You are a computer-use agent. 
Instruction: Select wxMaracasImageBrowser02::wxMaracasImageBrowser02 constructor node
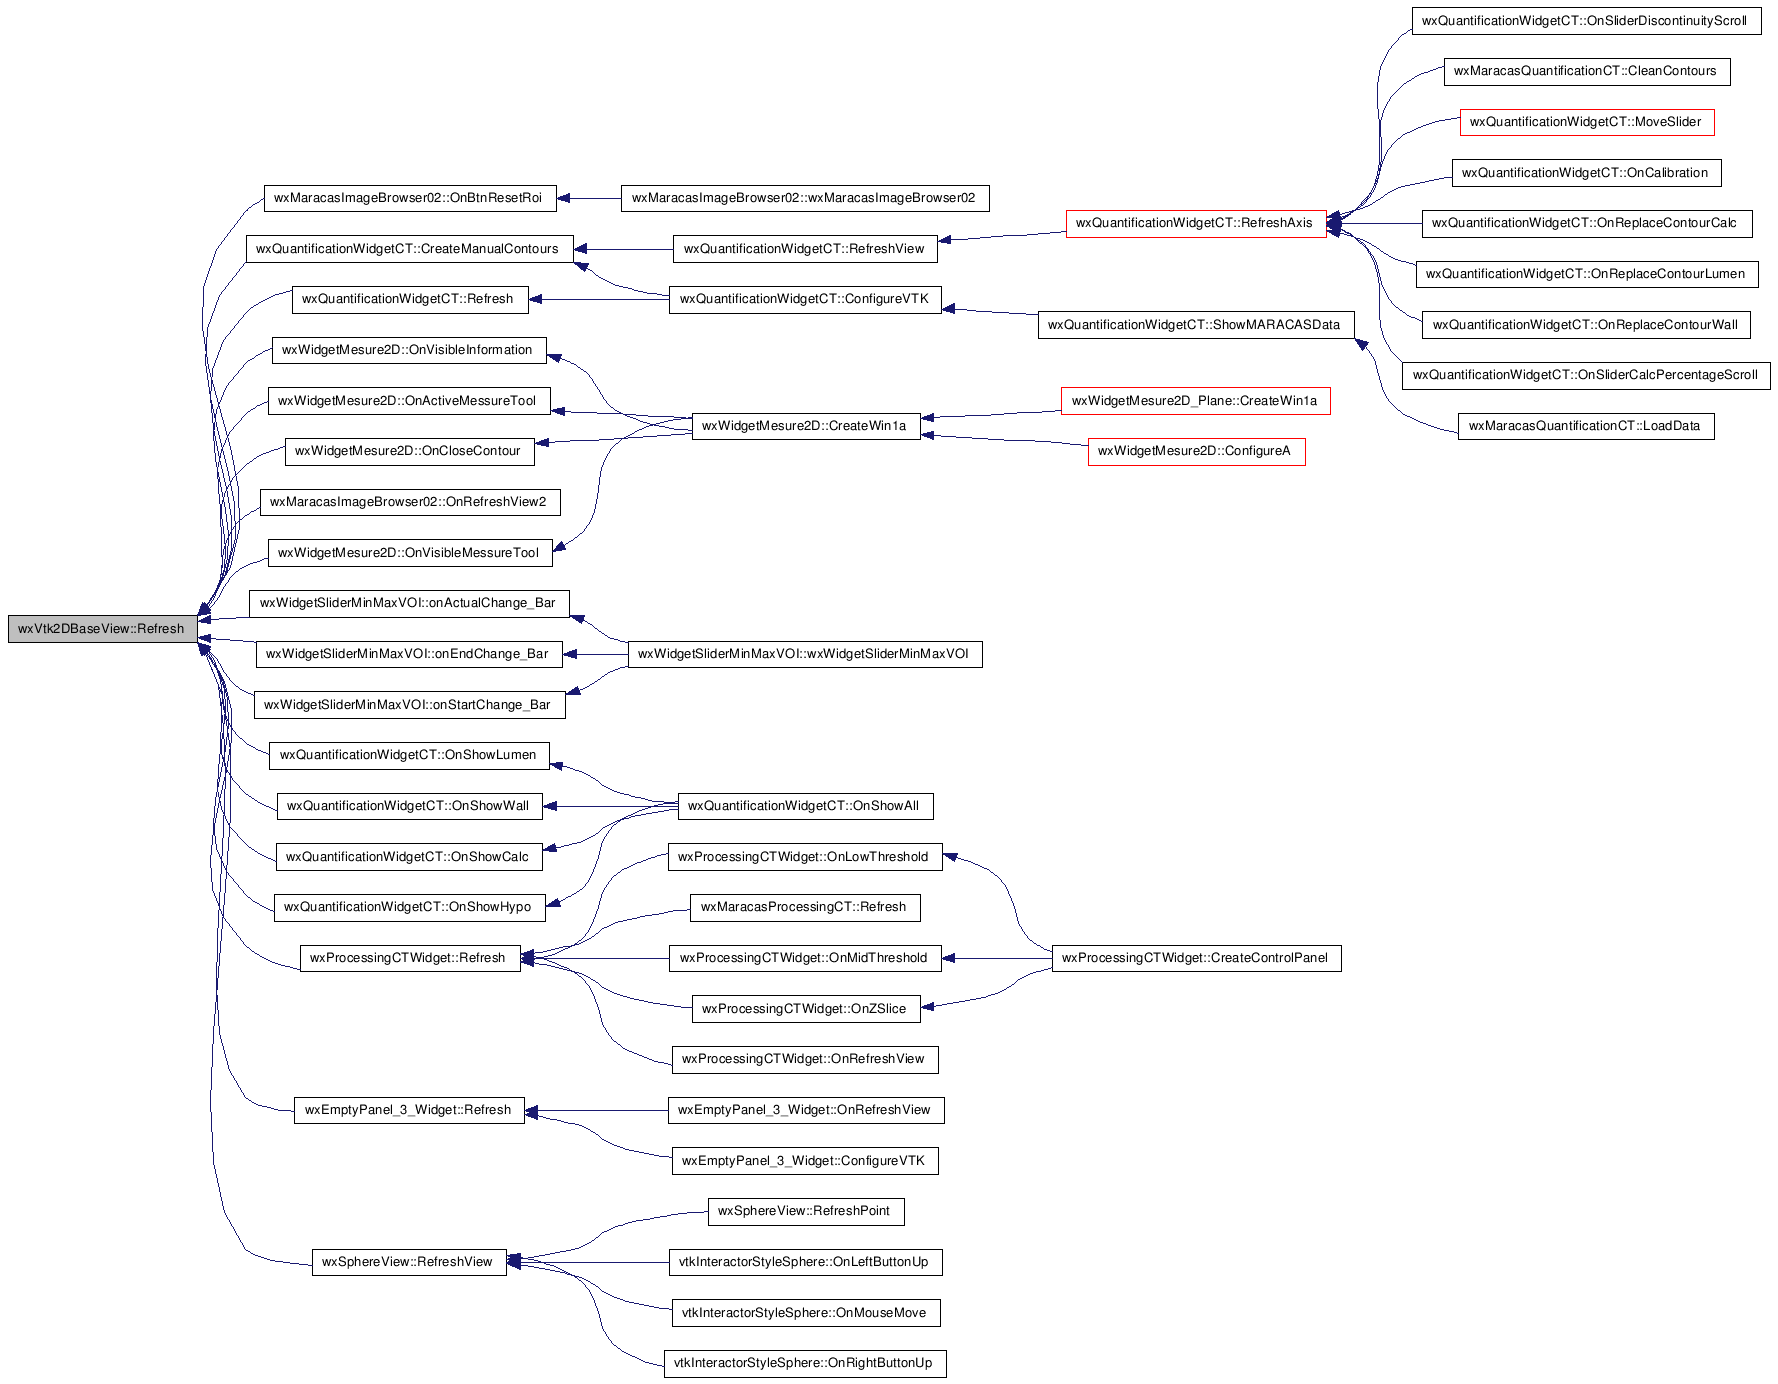point(805,198)
